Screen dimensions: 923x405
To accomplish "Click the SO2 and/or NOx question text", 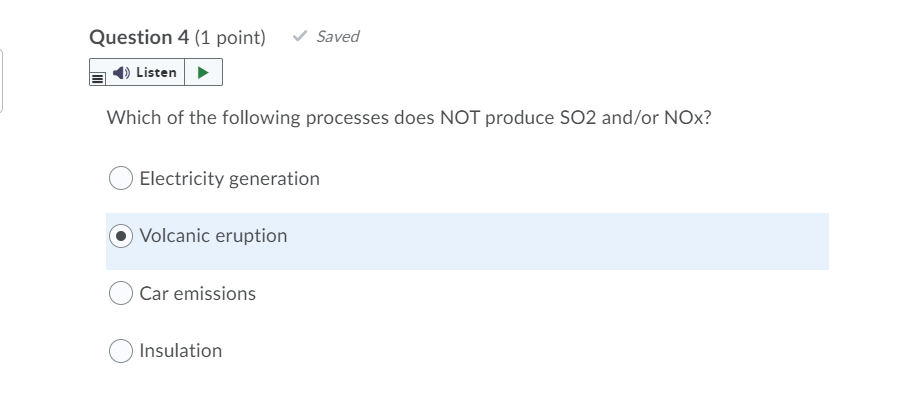I will point(408,118).
